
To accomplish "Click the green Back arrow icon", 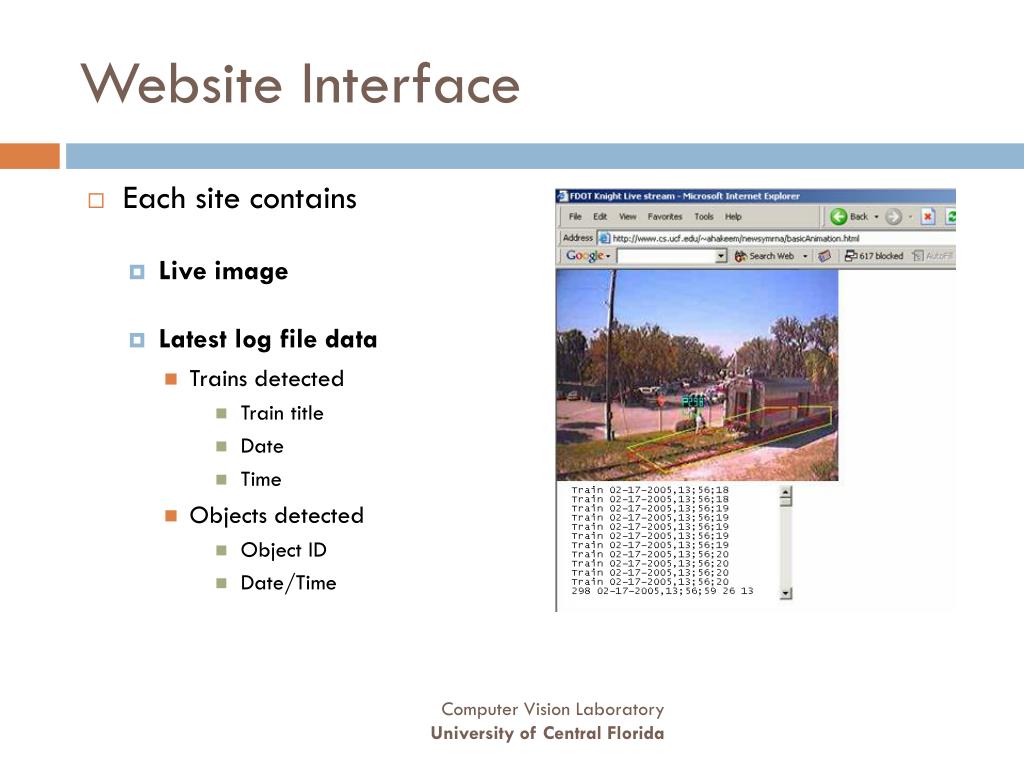I will click(839, 216).
